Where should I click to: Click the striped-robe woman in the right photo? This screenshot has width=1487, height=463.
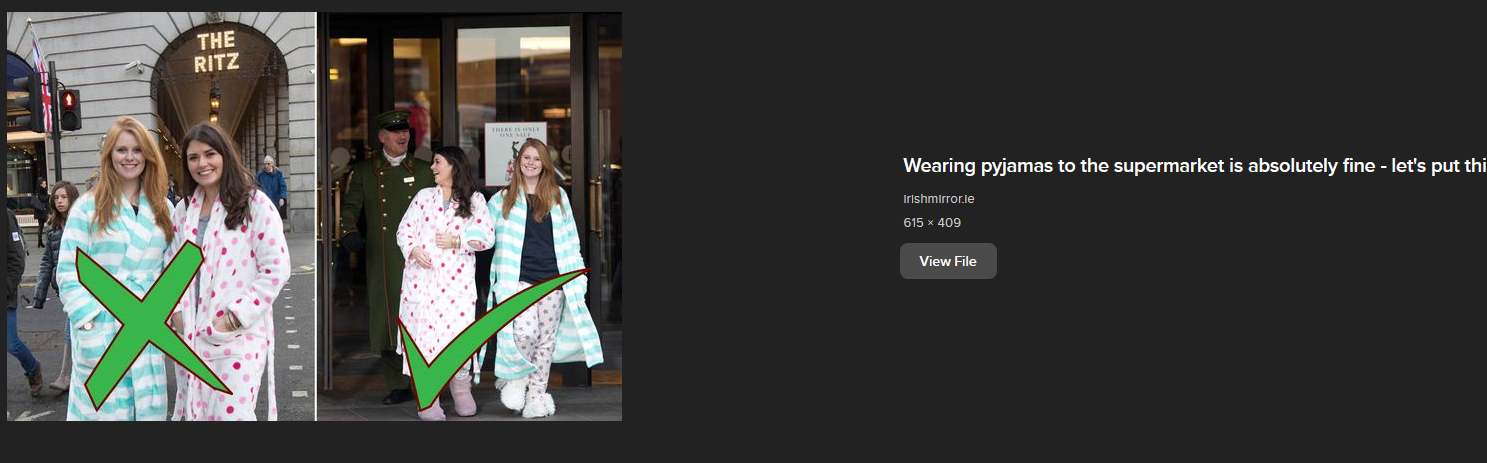coord(541,276)
